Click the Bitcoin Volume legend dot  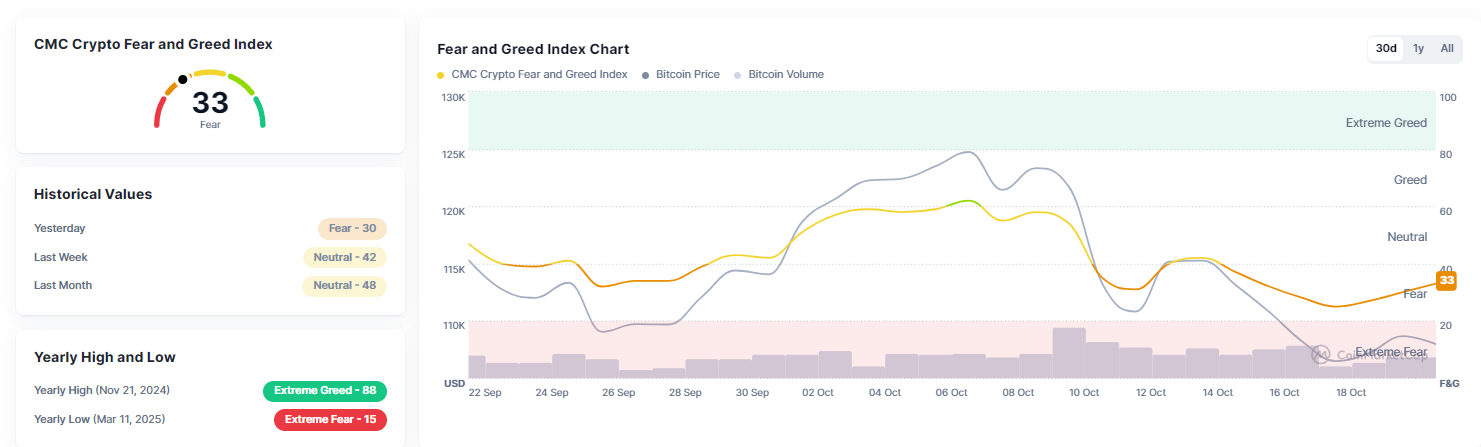pos(739,75)
